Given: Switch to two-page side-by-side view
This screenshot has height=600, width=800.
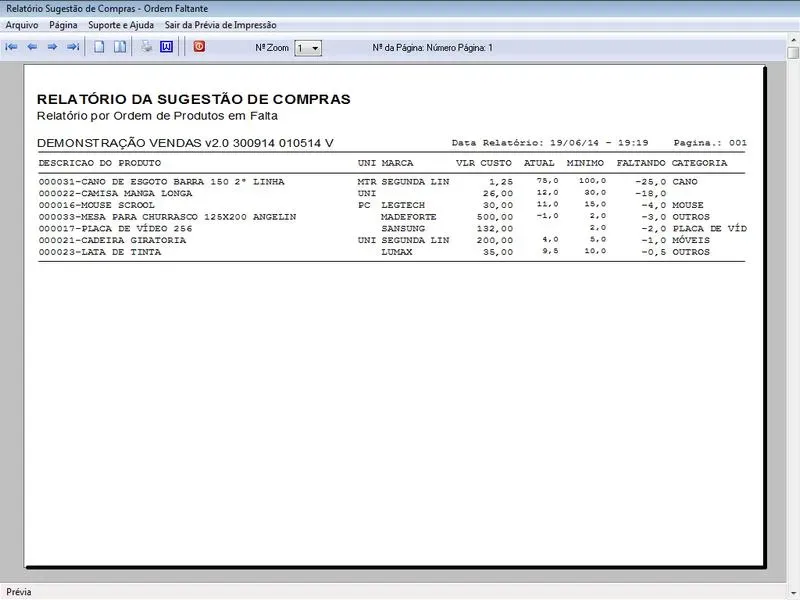Looking at the screenshot, I should click(x=119, y=47).
